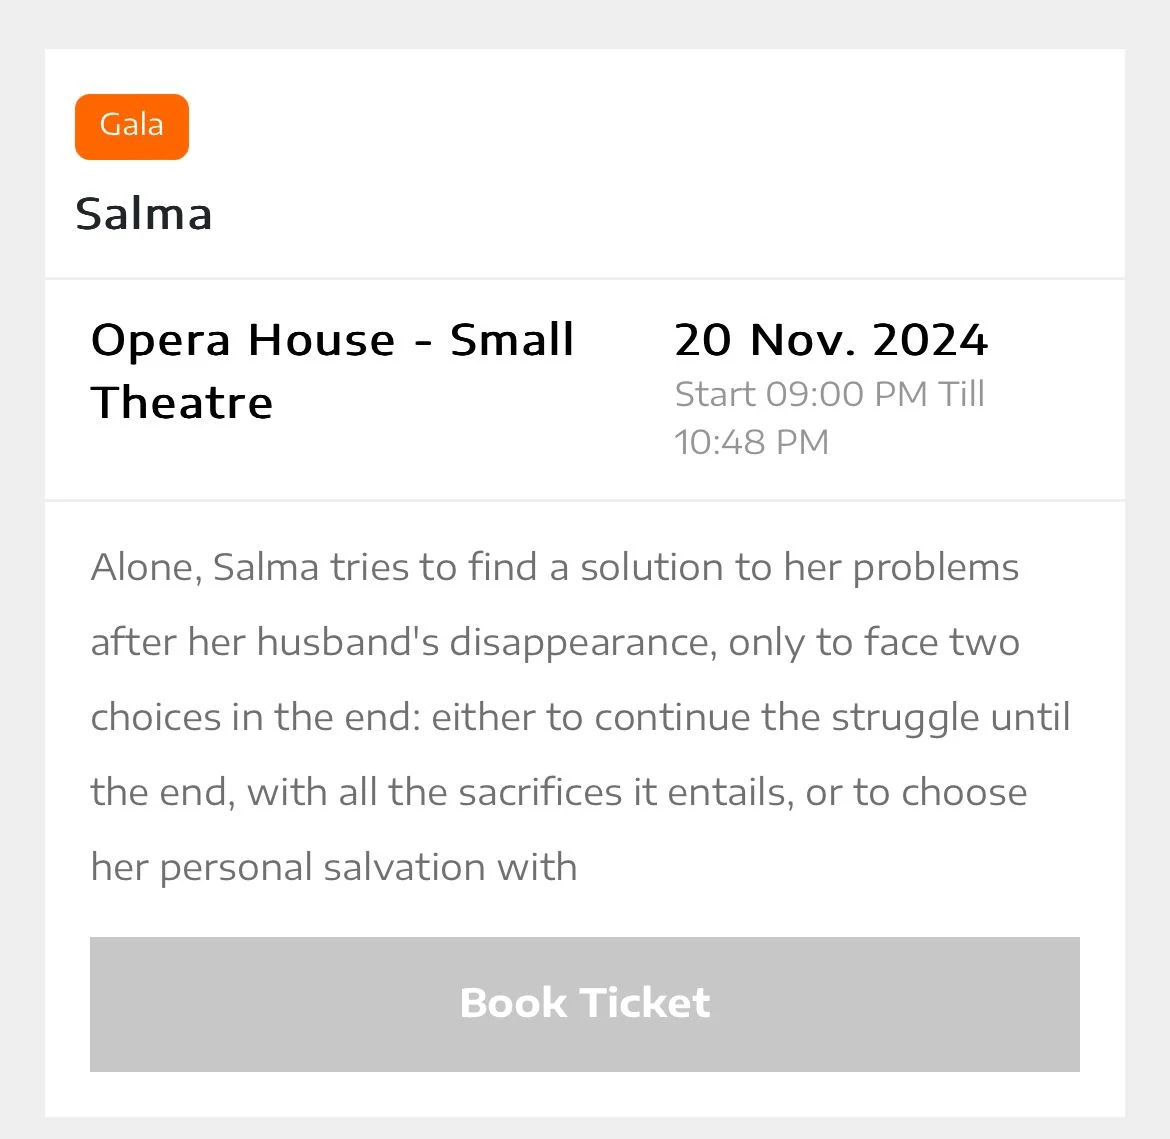Viewport: 1170px width, 1139px height.
Task: Click the truncated line her personal salvation with
Action: click(x=334, y=867)
